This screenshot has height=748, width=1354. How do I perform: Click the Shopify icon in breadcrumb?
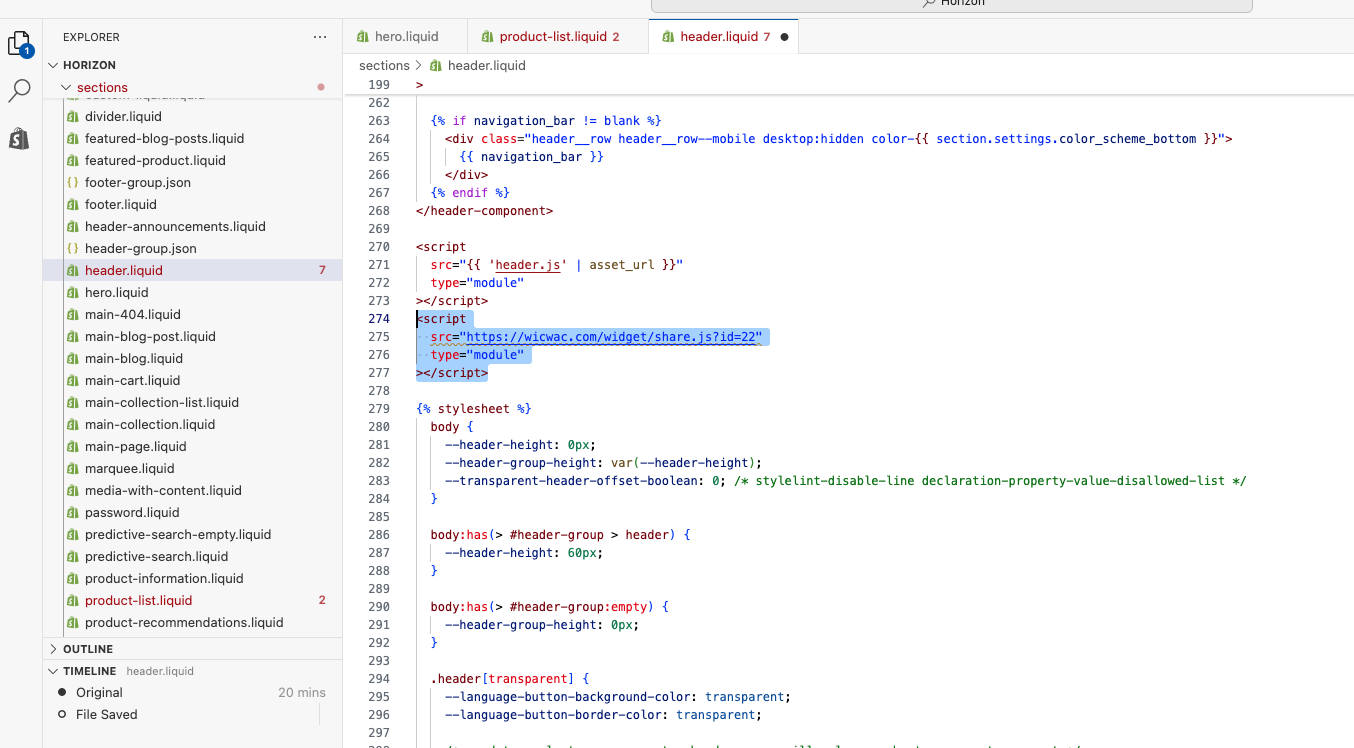(x=435, y=66)
